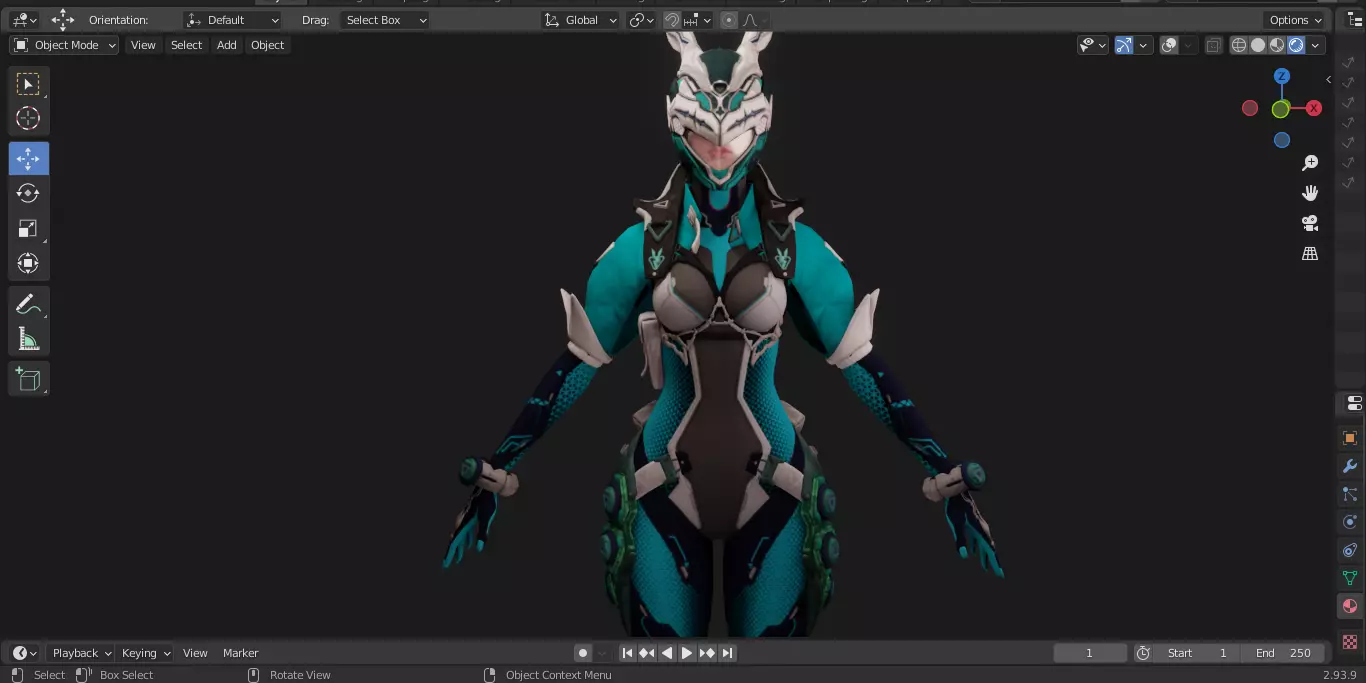Switch to rendered viewport shading

(1296, 45)
